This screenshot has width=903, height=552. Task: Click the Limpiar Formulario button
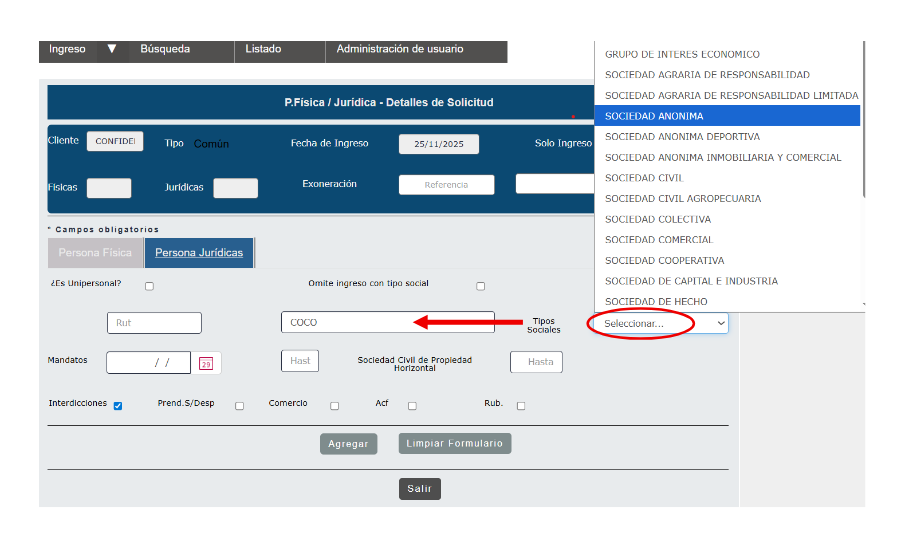tap(455, 443)
